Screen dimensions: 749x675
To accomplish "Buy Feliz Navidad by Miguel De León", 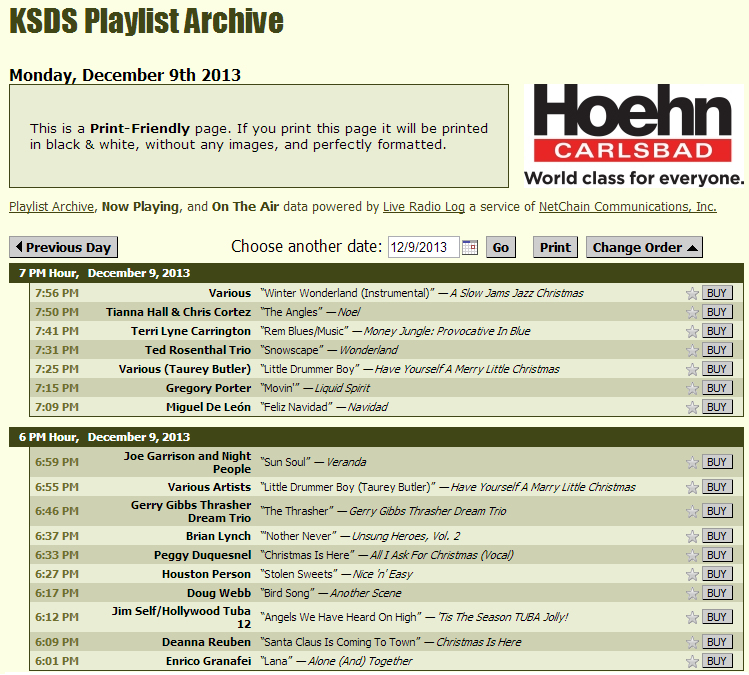I will (x=717, y=407).
